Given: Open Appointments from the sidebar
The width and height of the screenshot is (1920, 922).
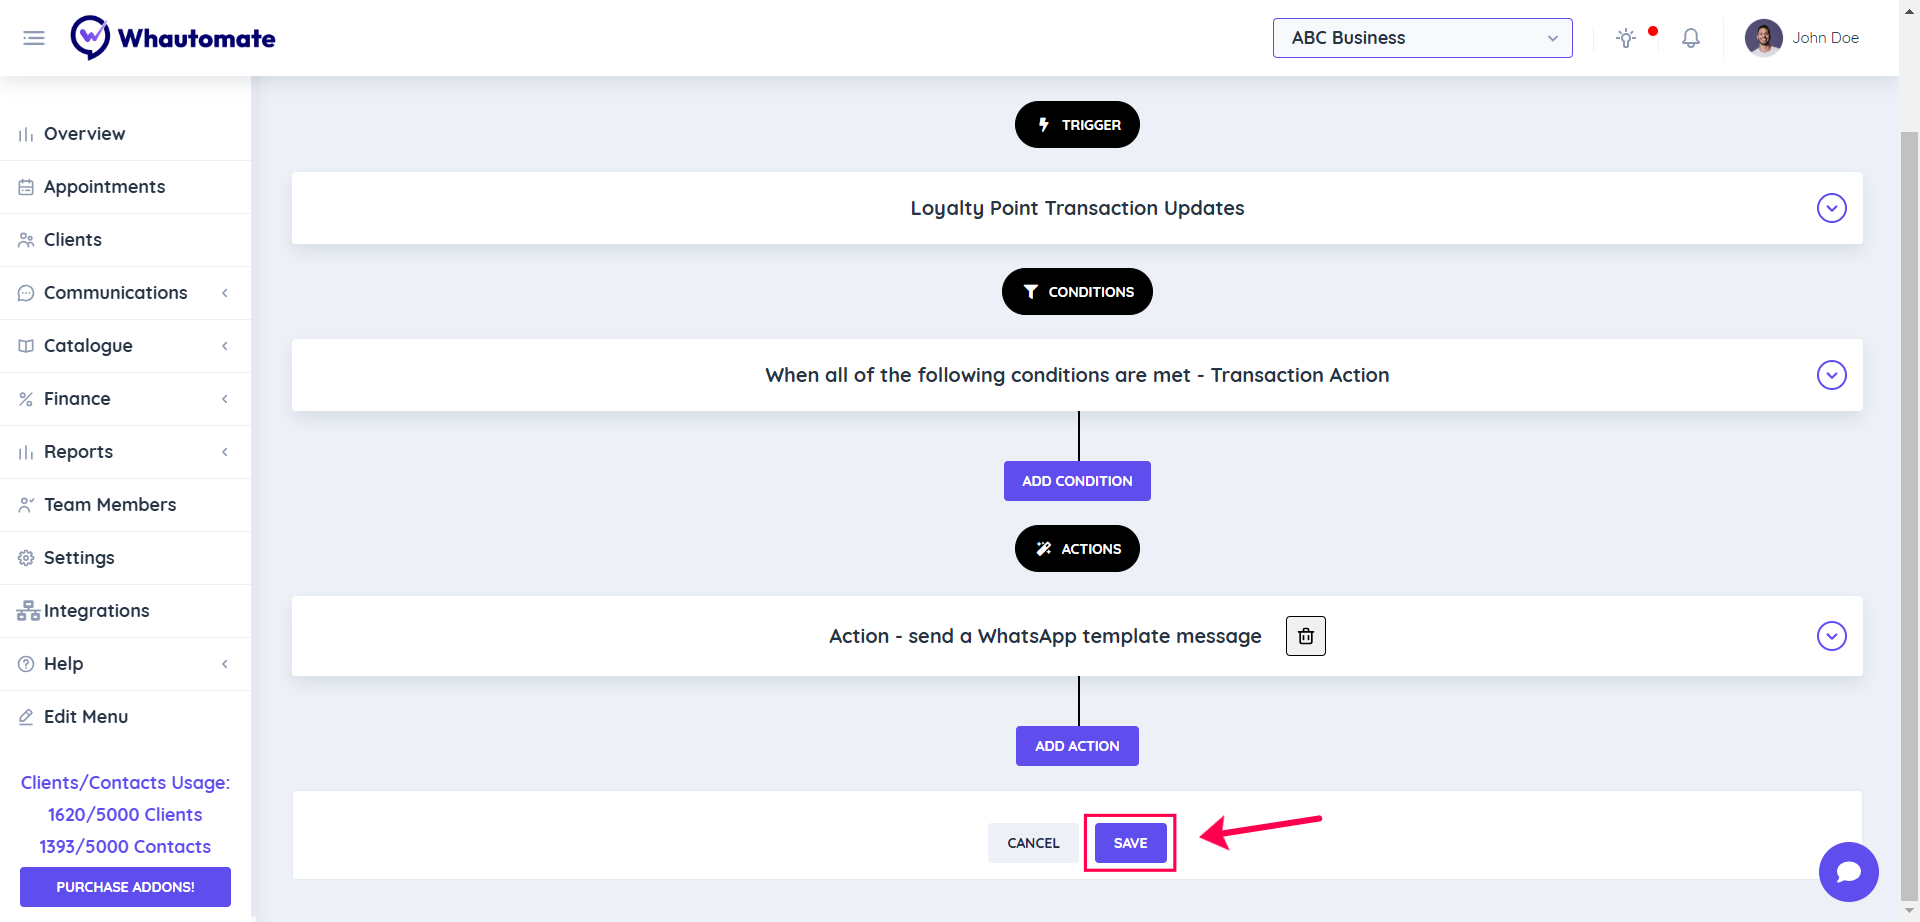Looking at the screenshot, I should tap(104, 187).
